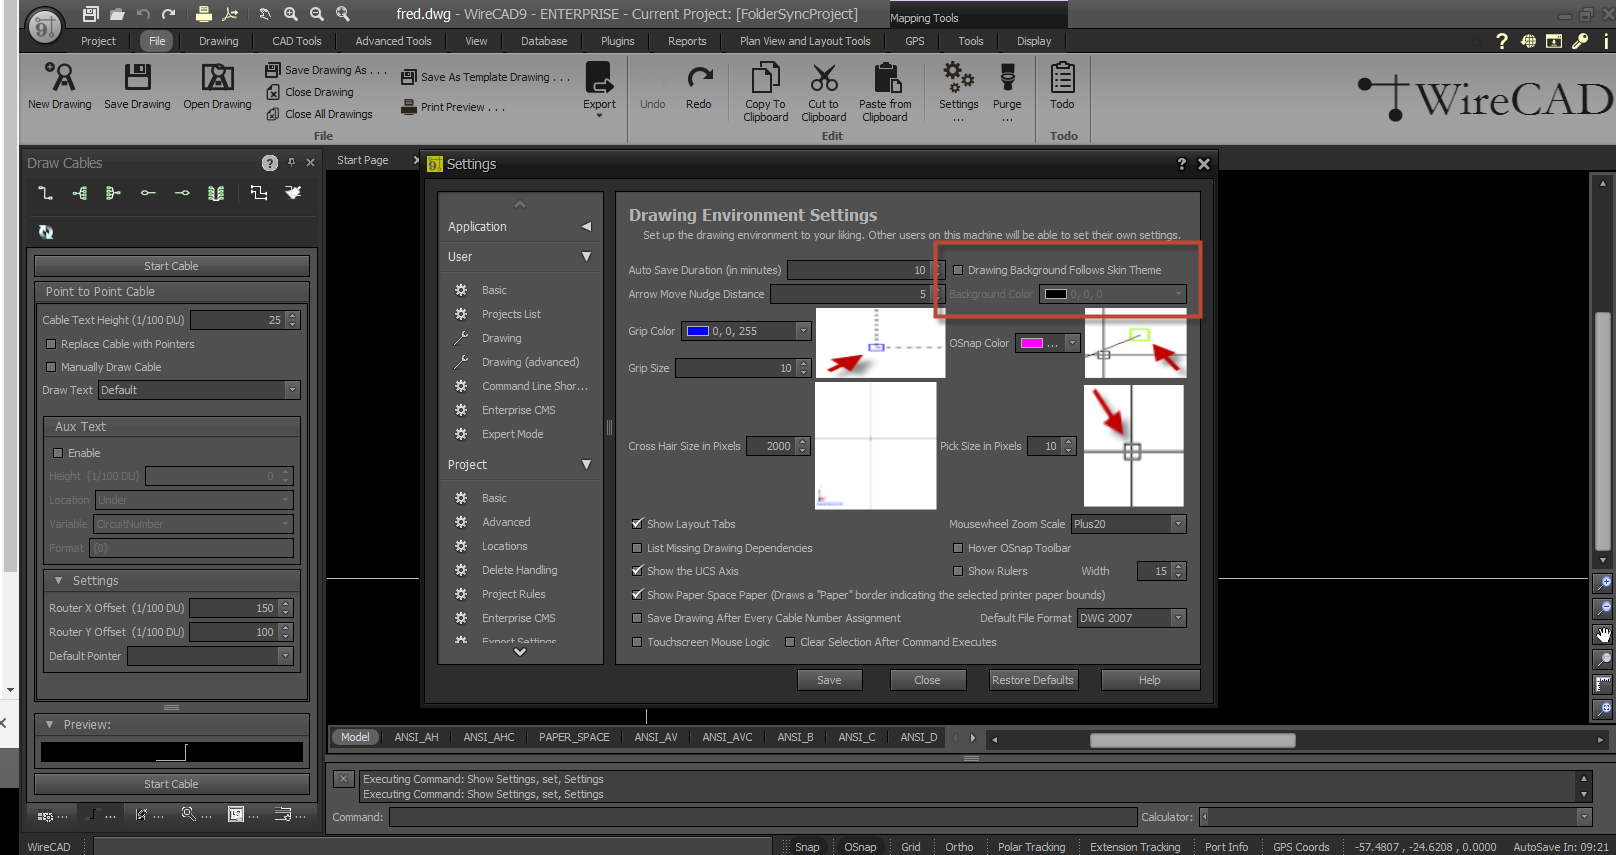Collapse the Project section in Settings
This screenshot has width=1616, height=855.
586,465
